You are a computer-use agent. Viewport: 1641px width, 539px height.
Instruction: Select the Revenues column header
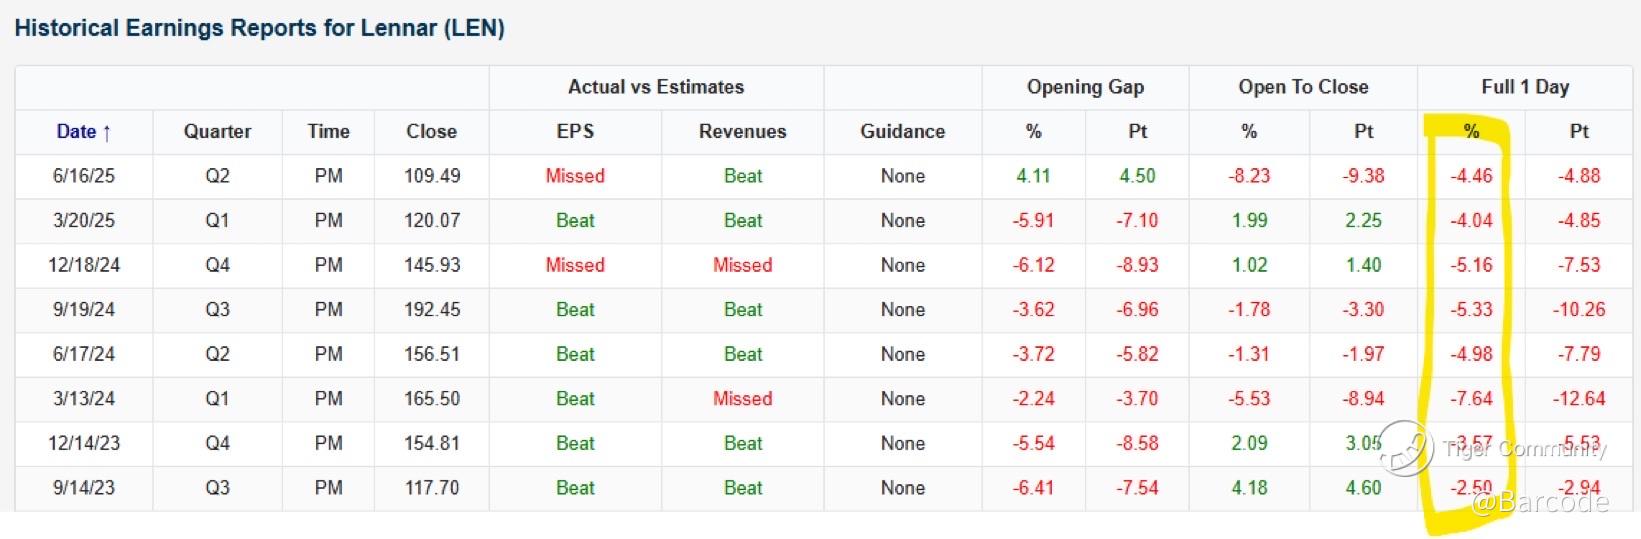742,132
